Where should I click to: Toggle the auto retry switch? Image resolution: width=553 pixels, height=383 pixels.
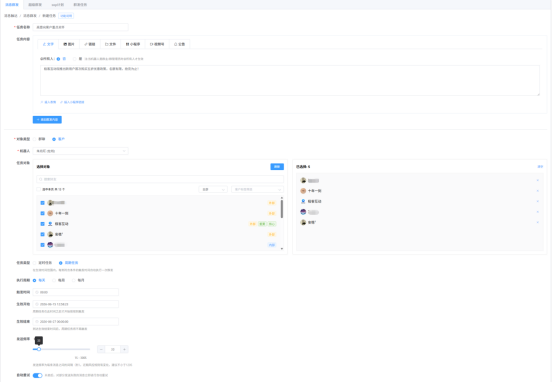(37, 376)
